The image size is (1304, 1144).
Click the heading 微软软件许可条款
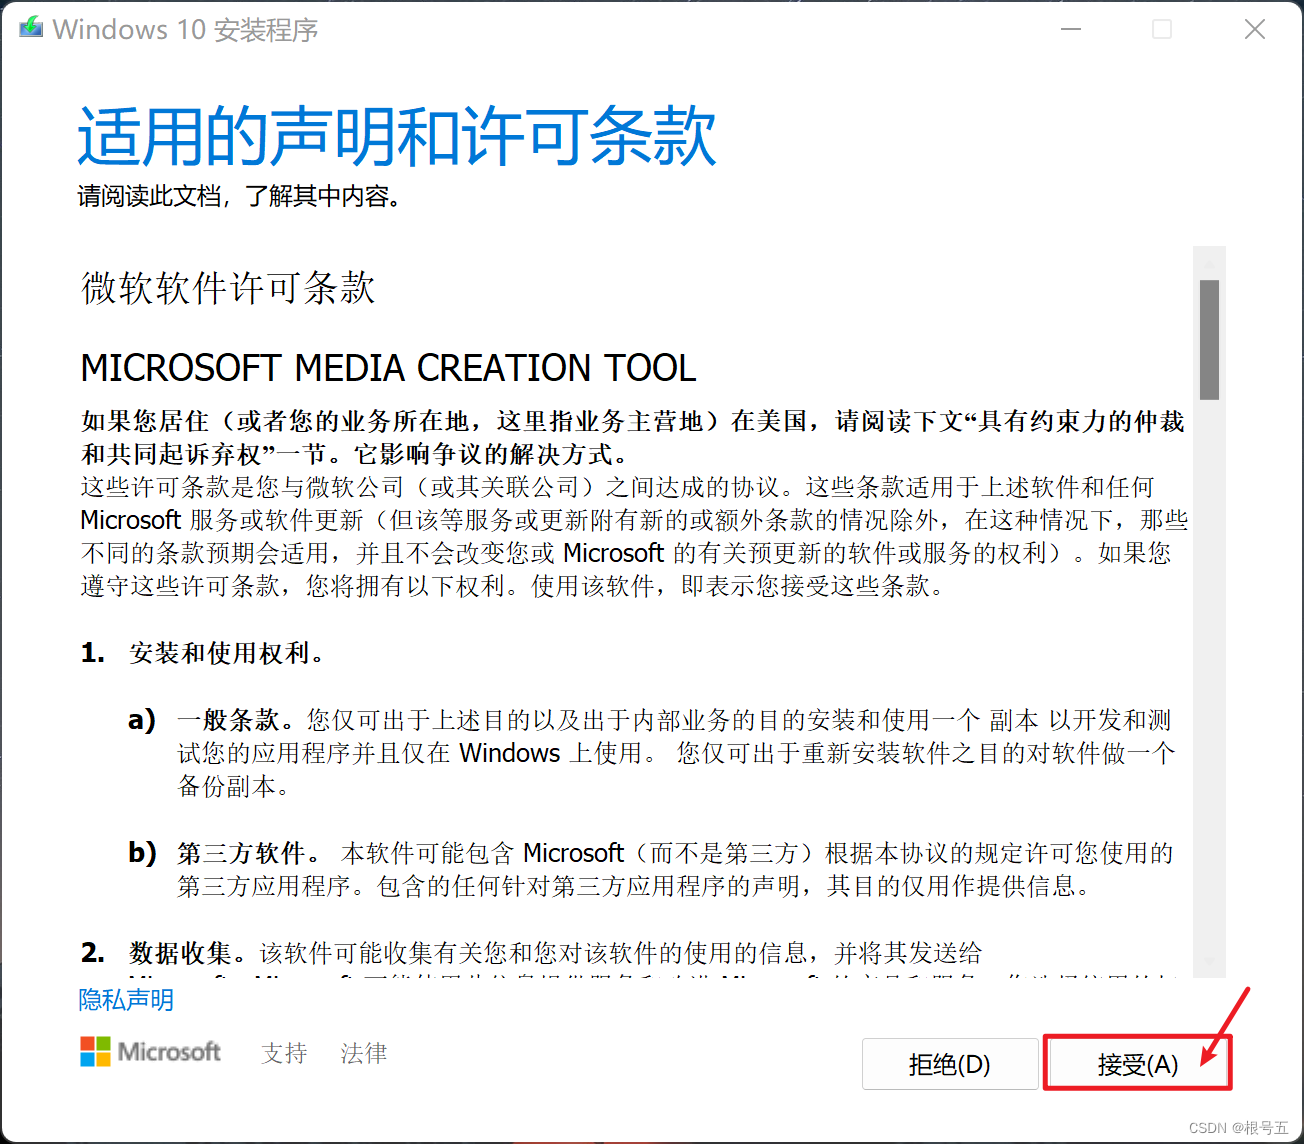click(x=228, y=288)
